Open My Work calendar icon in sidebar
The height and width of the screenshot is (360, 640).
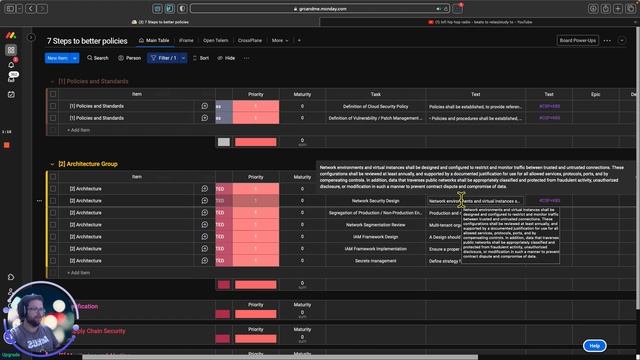[x=11, y=94]
